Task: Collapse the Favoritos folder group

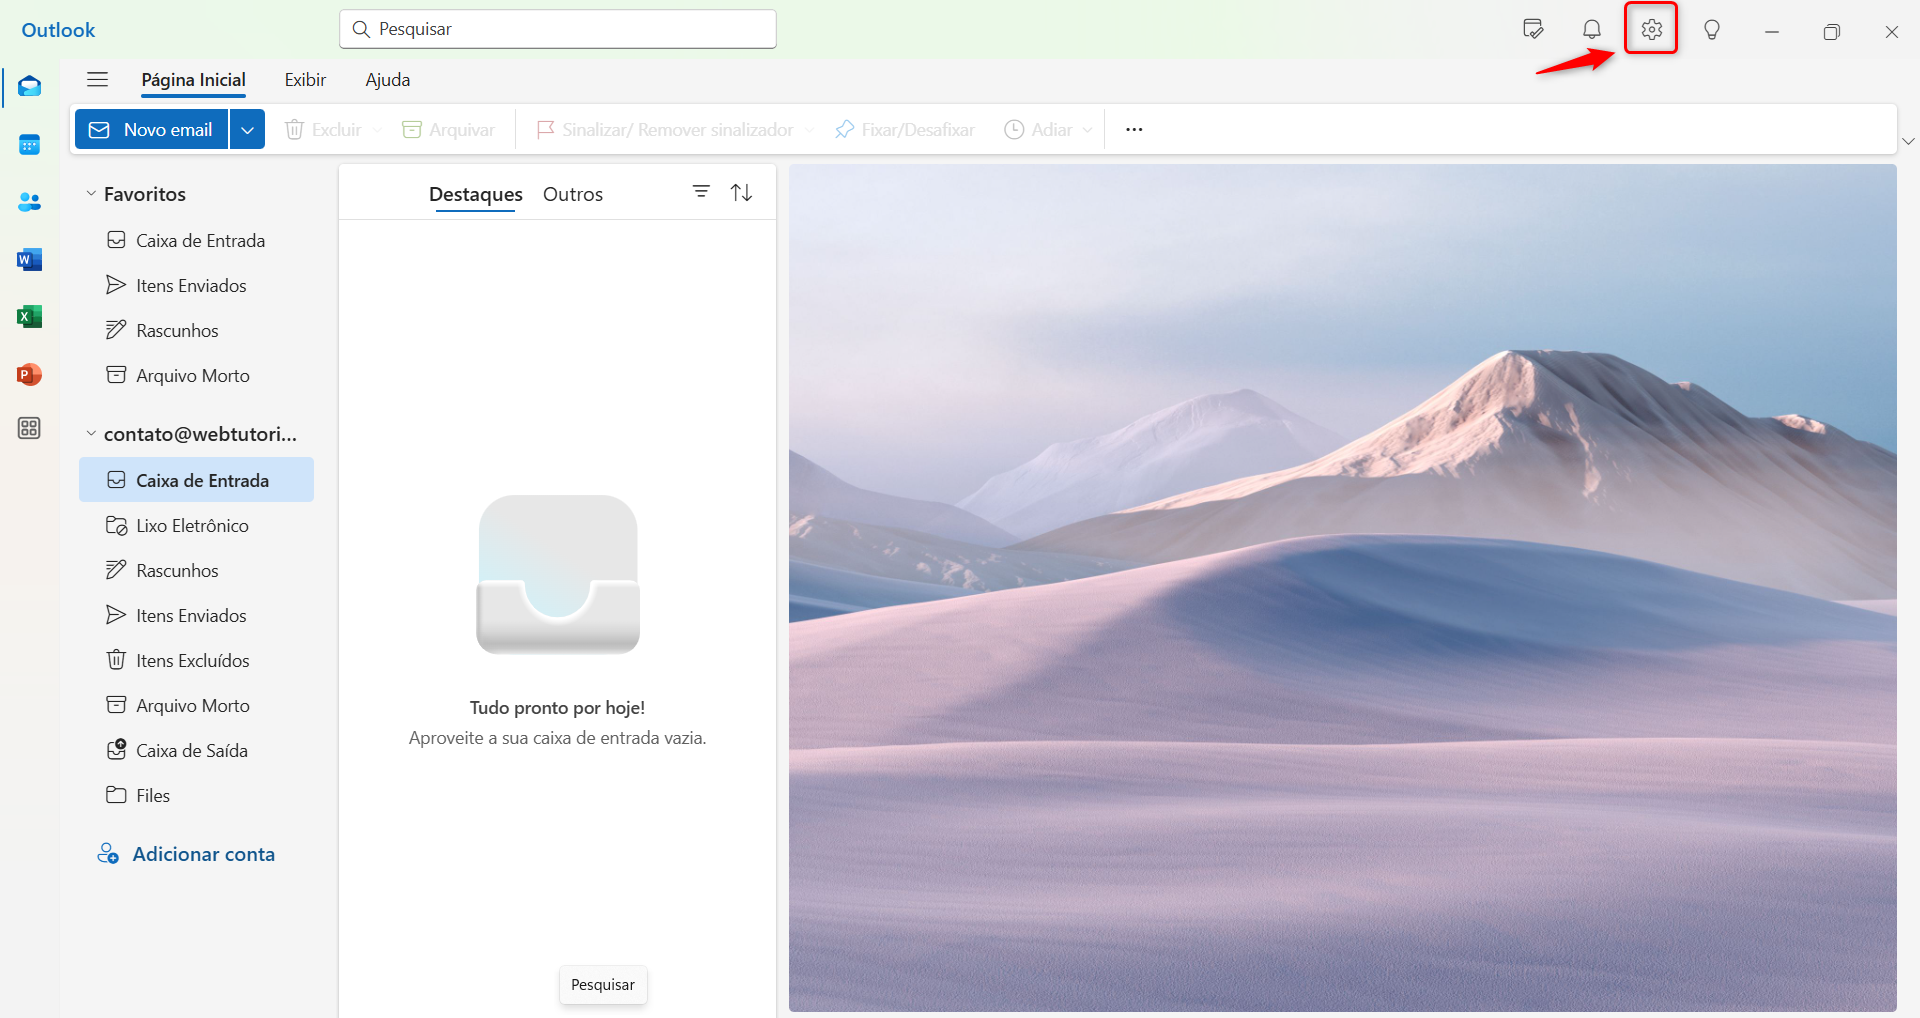Action: 91,194
